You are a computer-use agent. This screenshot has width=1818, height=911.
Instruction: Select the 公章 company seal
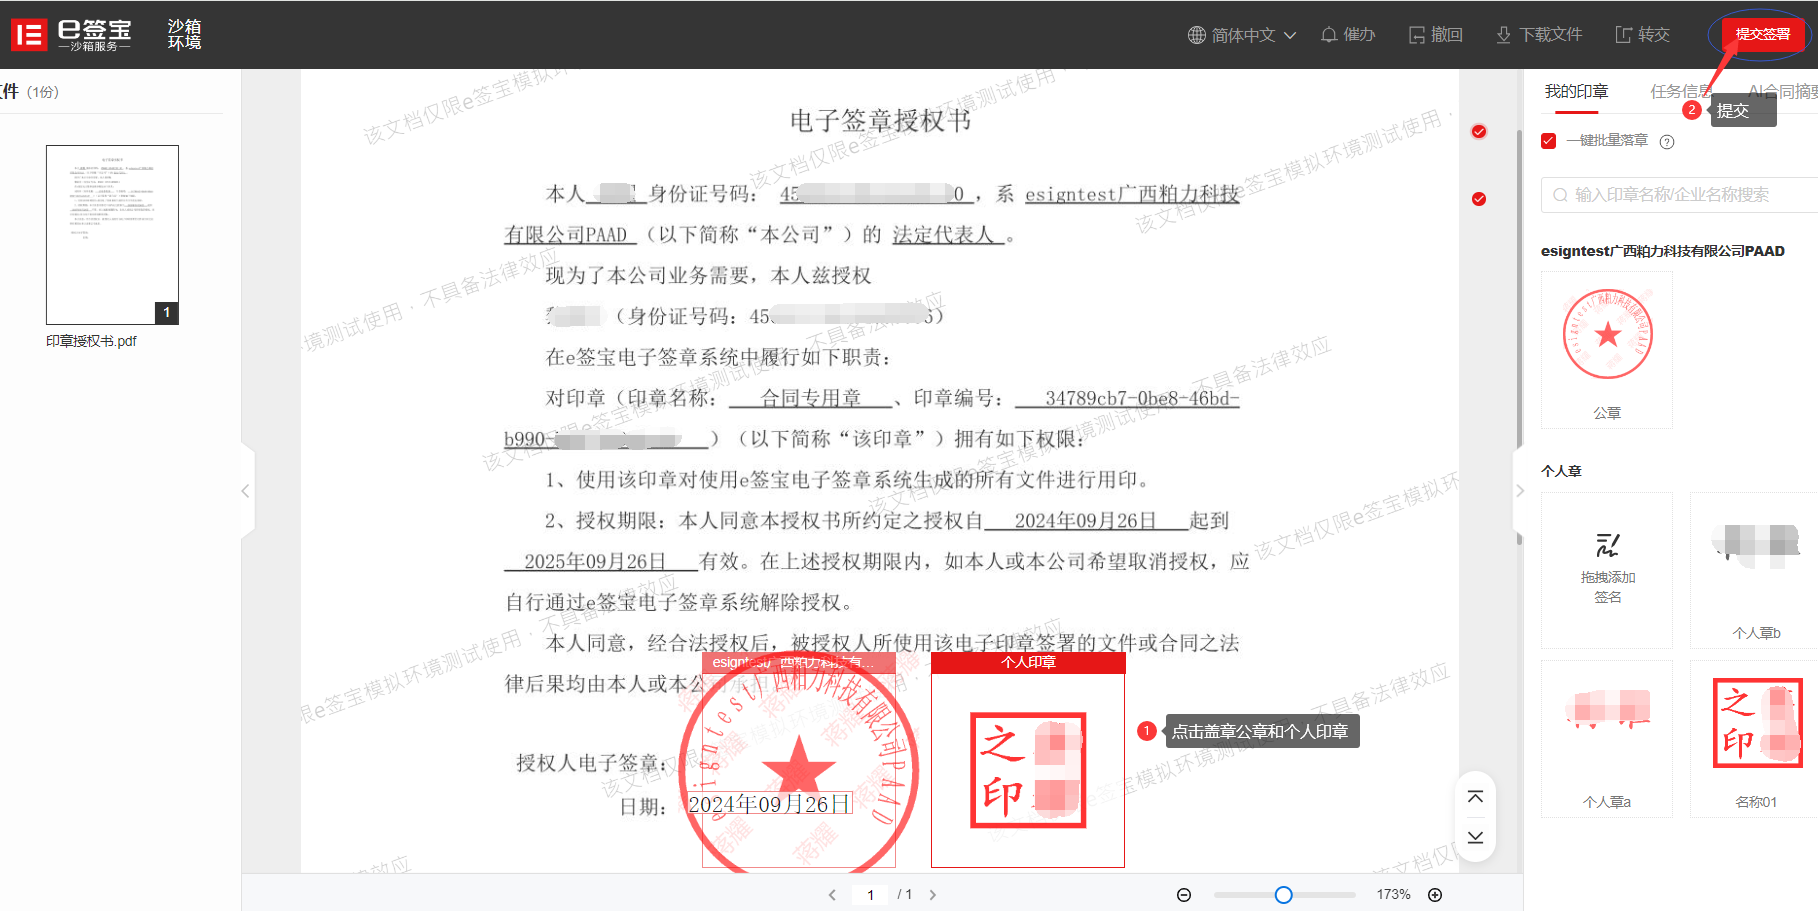(x=1607, y=350)
